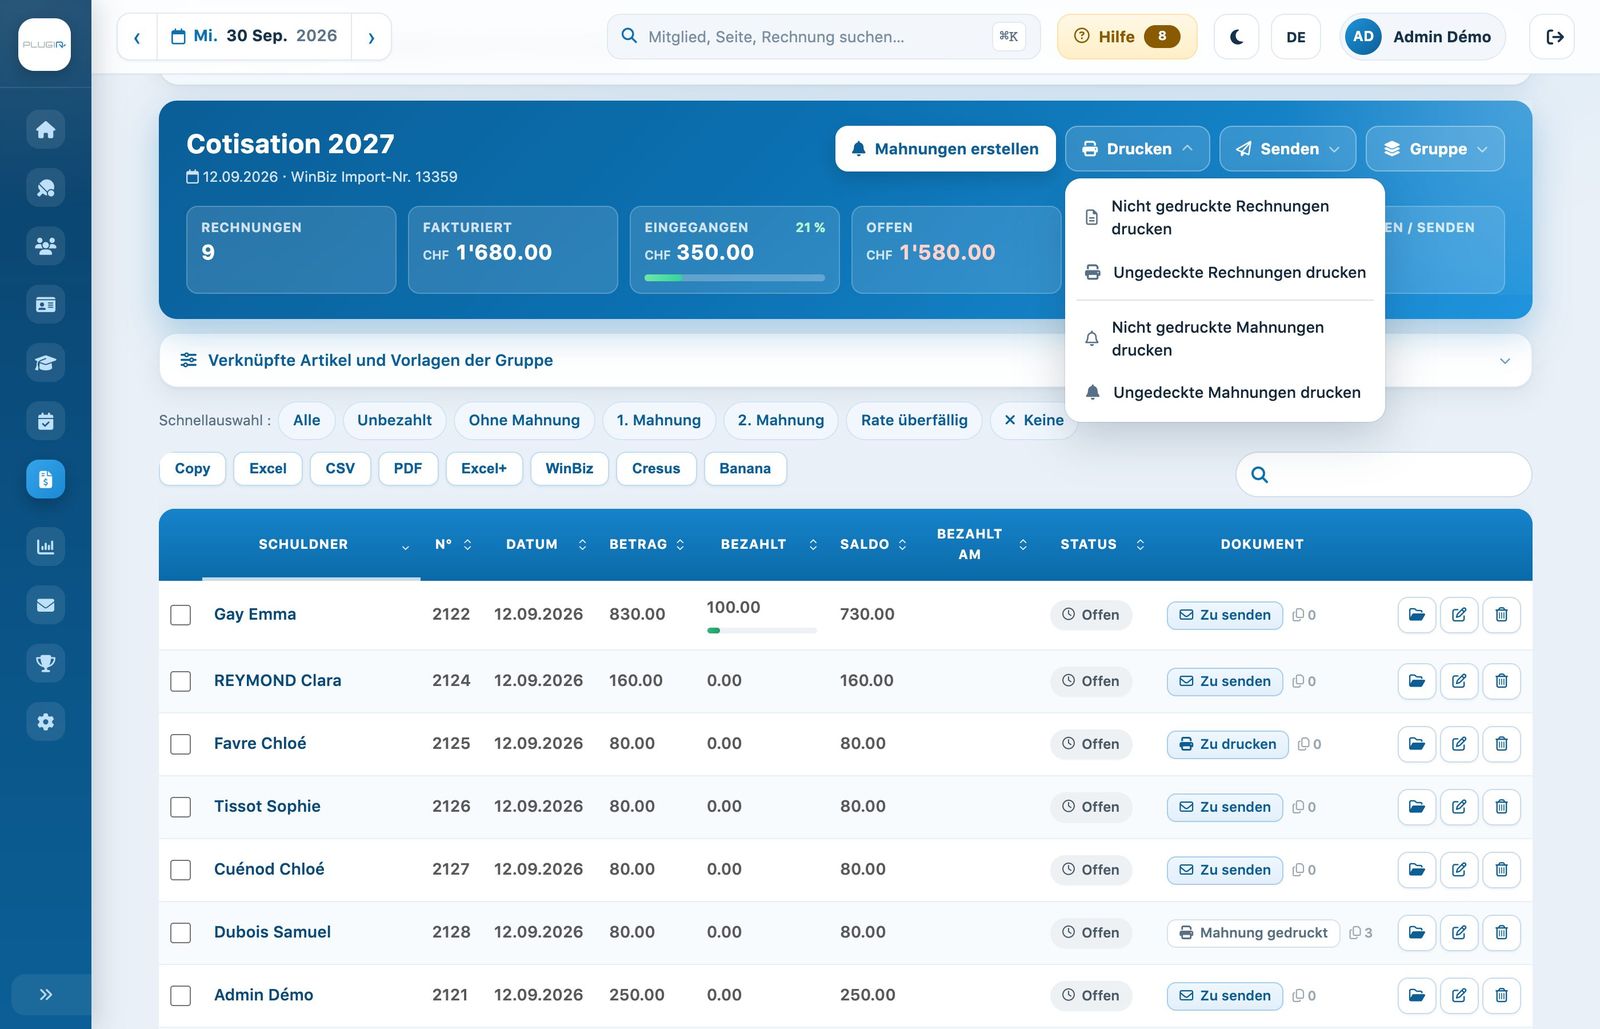This screenshot has height=1029, width=1600.
Task: Click the logout icon in top bar
Action: point(1553,37)
